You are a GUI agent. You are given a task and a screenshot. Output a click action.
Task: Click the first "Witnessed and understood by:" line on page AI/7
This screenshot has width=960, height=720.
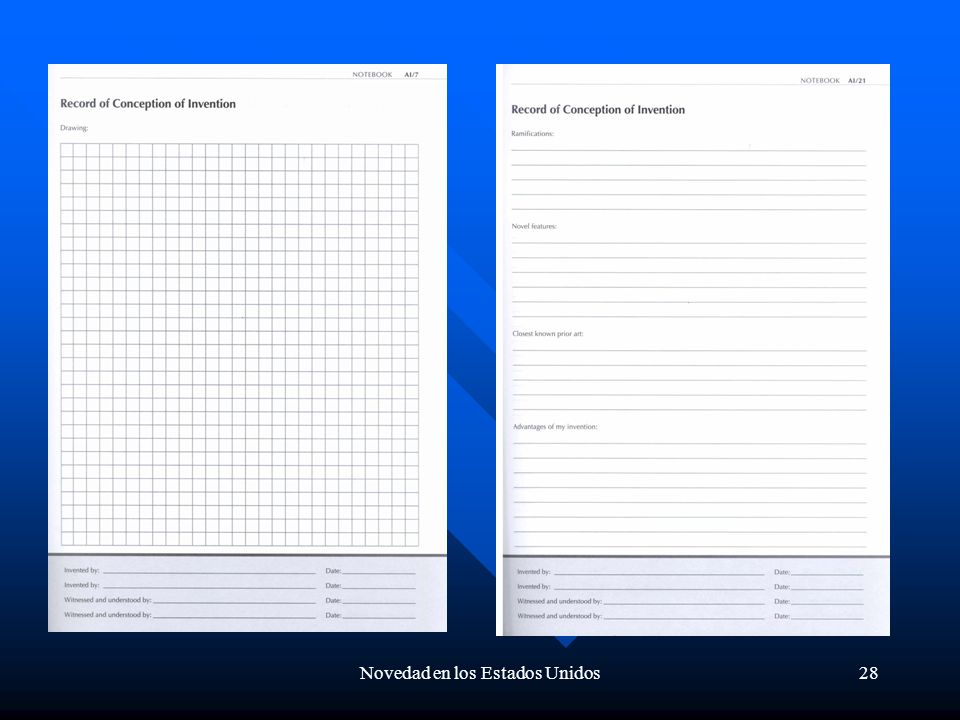point(190,600)
